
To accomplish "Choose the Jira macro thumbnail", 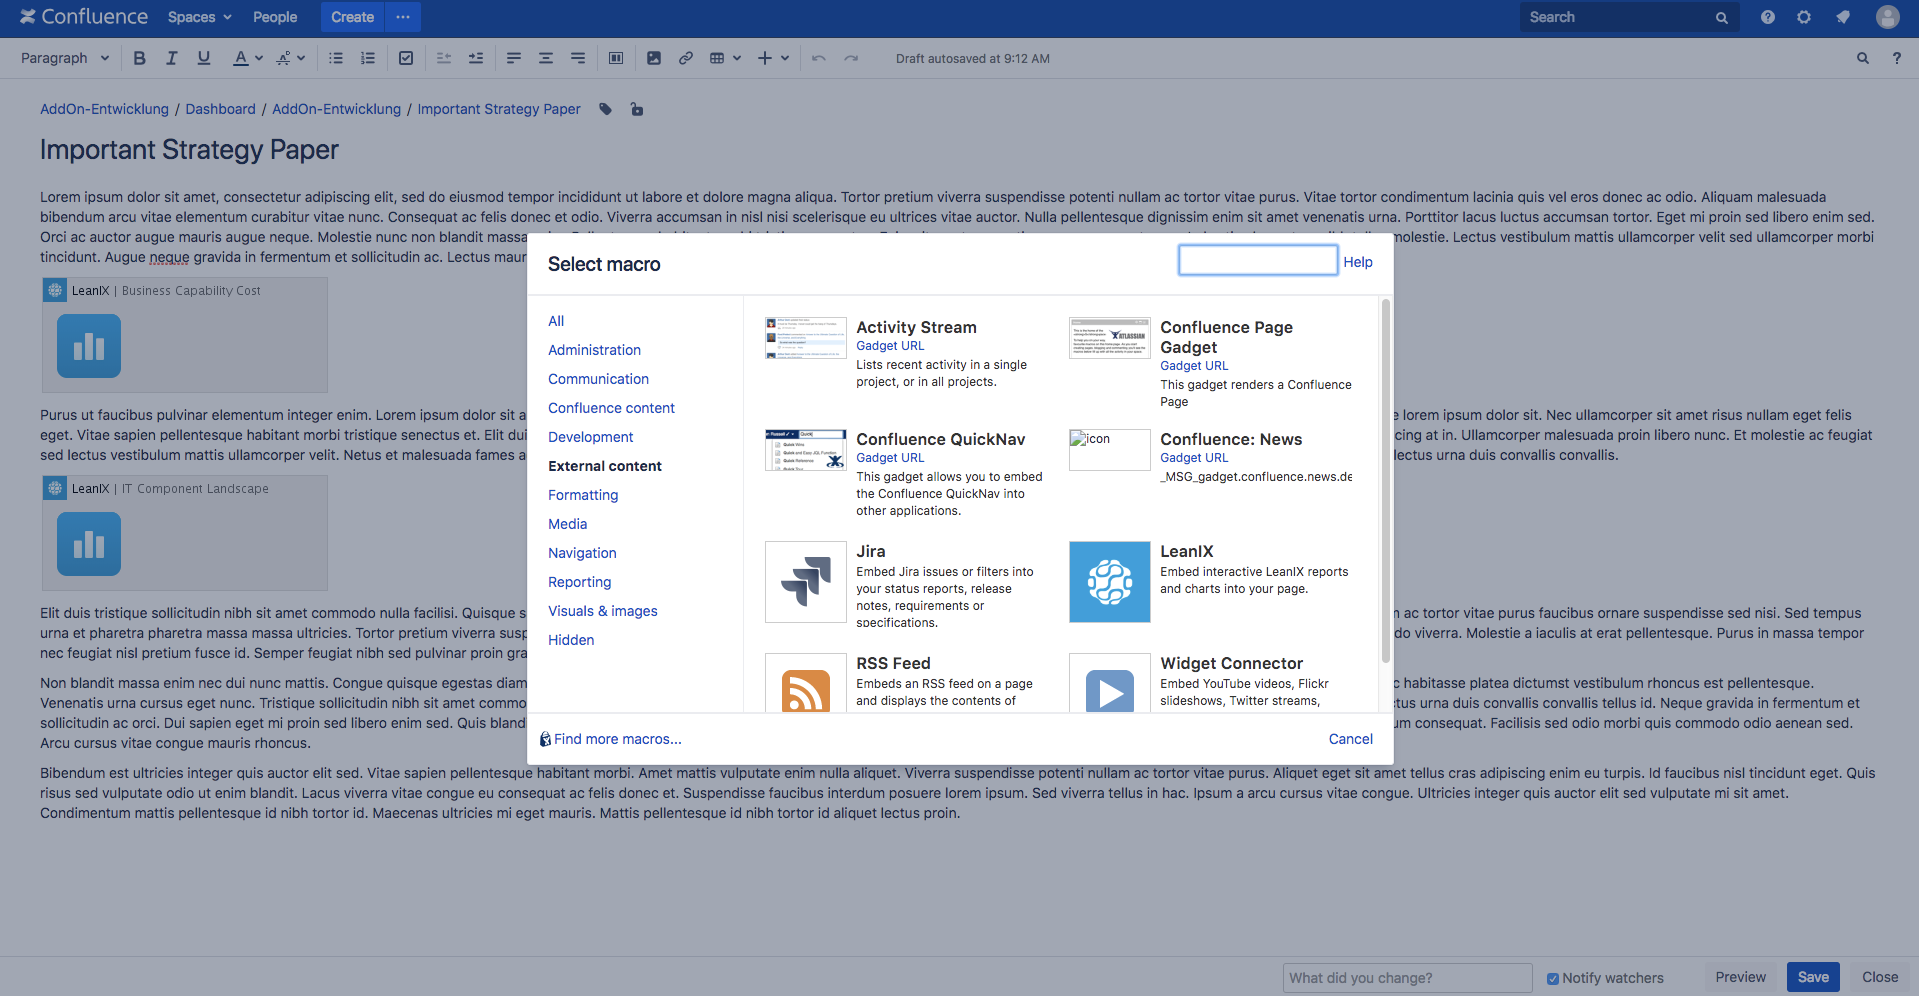I will [x=806, y=582].
